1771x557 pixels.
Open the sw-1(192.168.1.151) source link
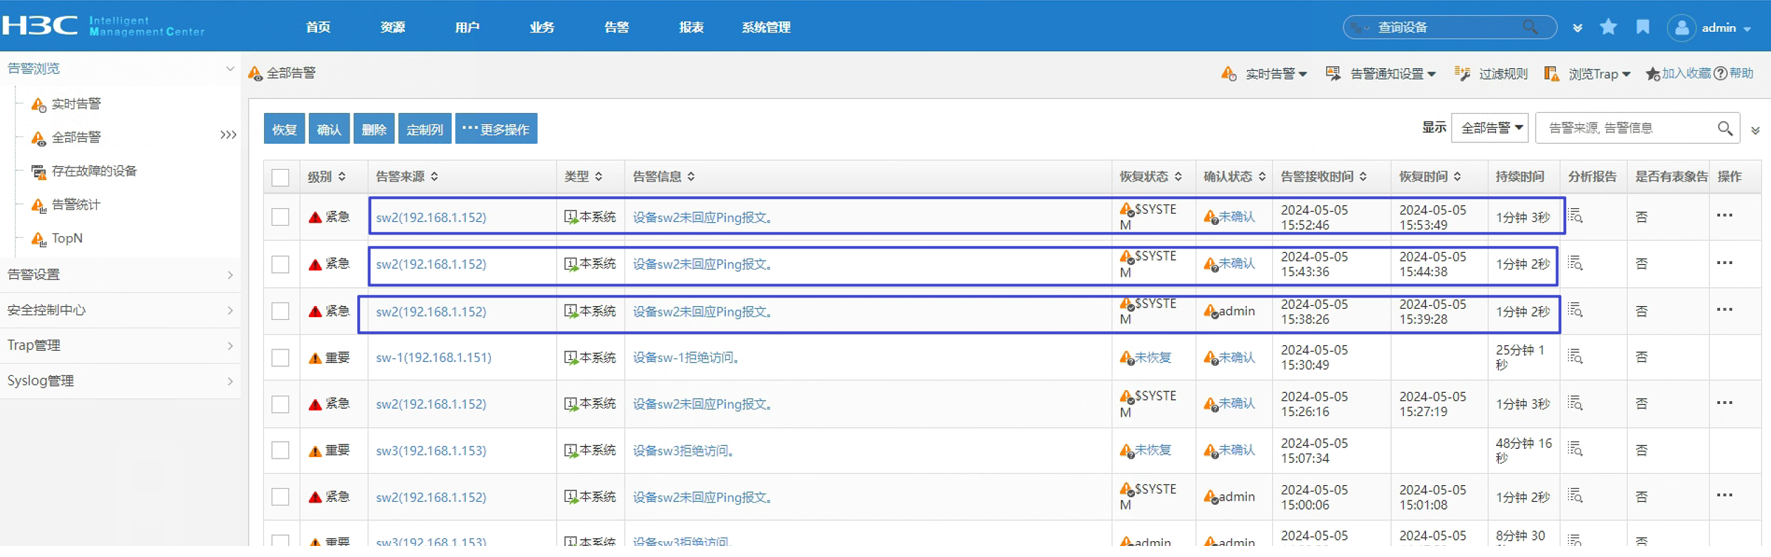[433, 357]
